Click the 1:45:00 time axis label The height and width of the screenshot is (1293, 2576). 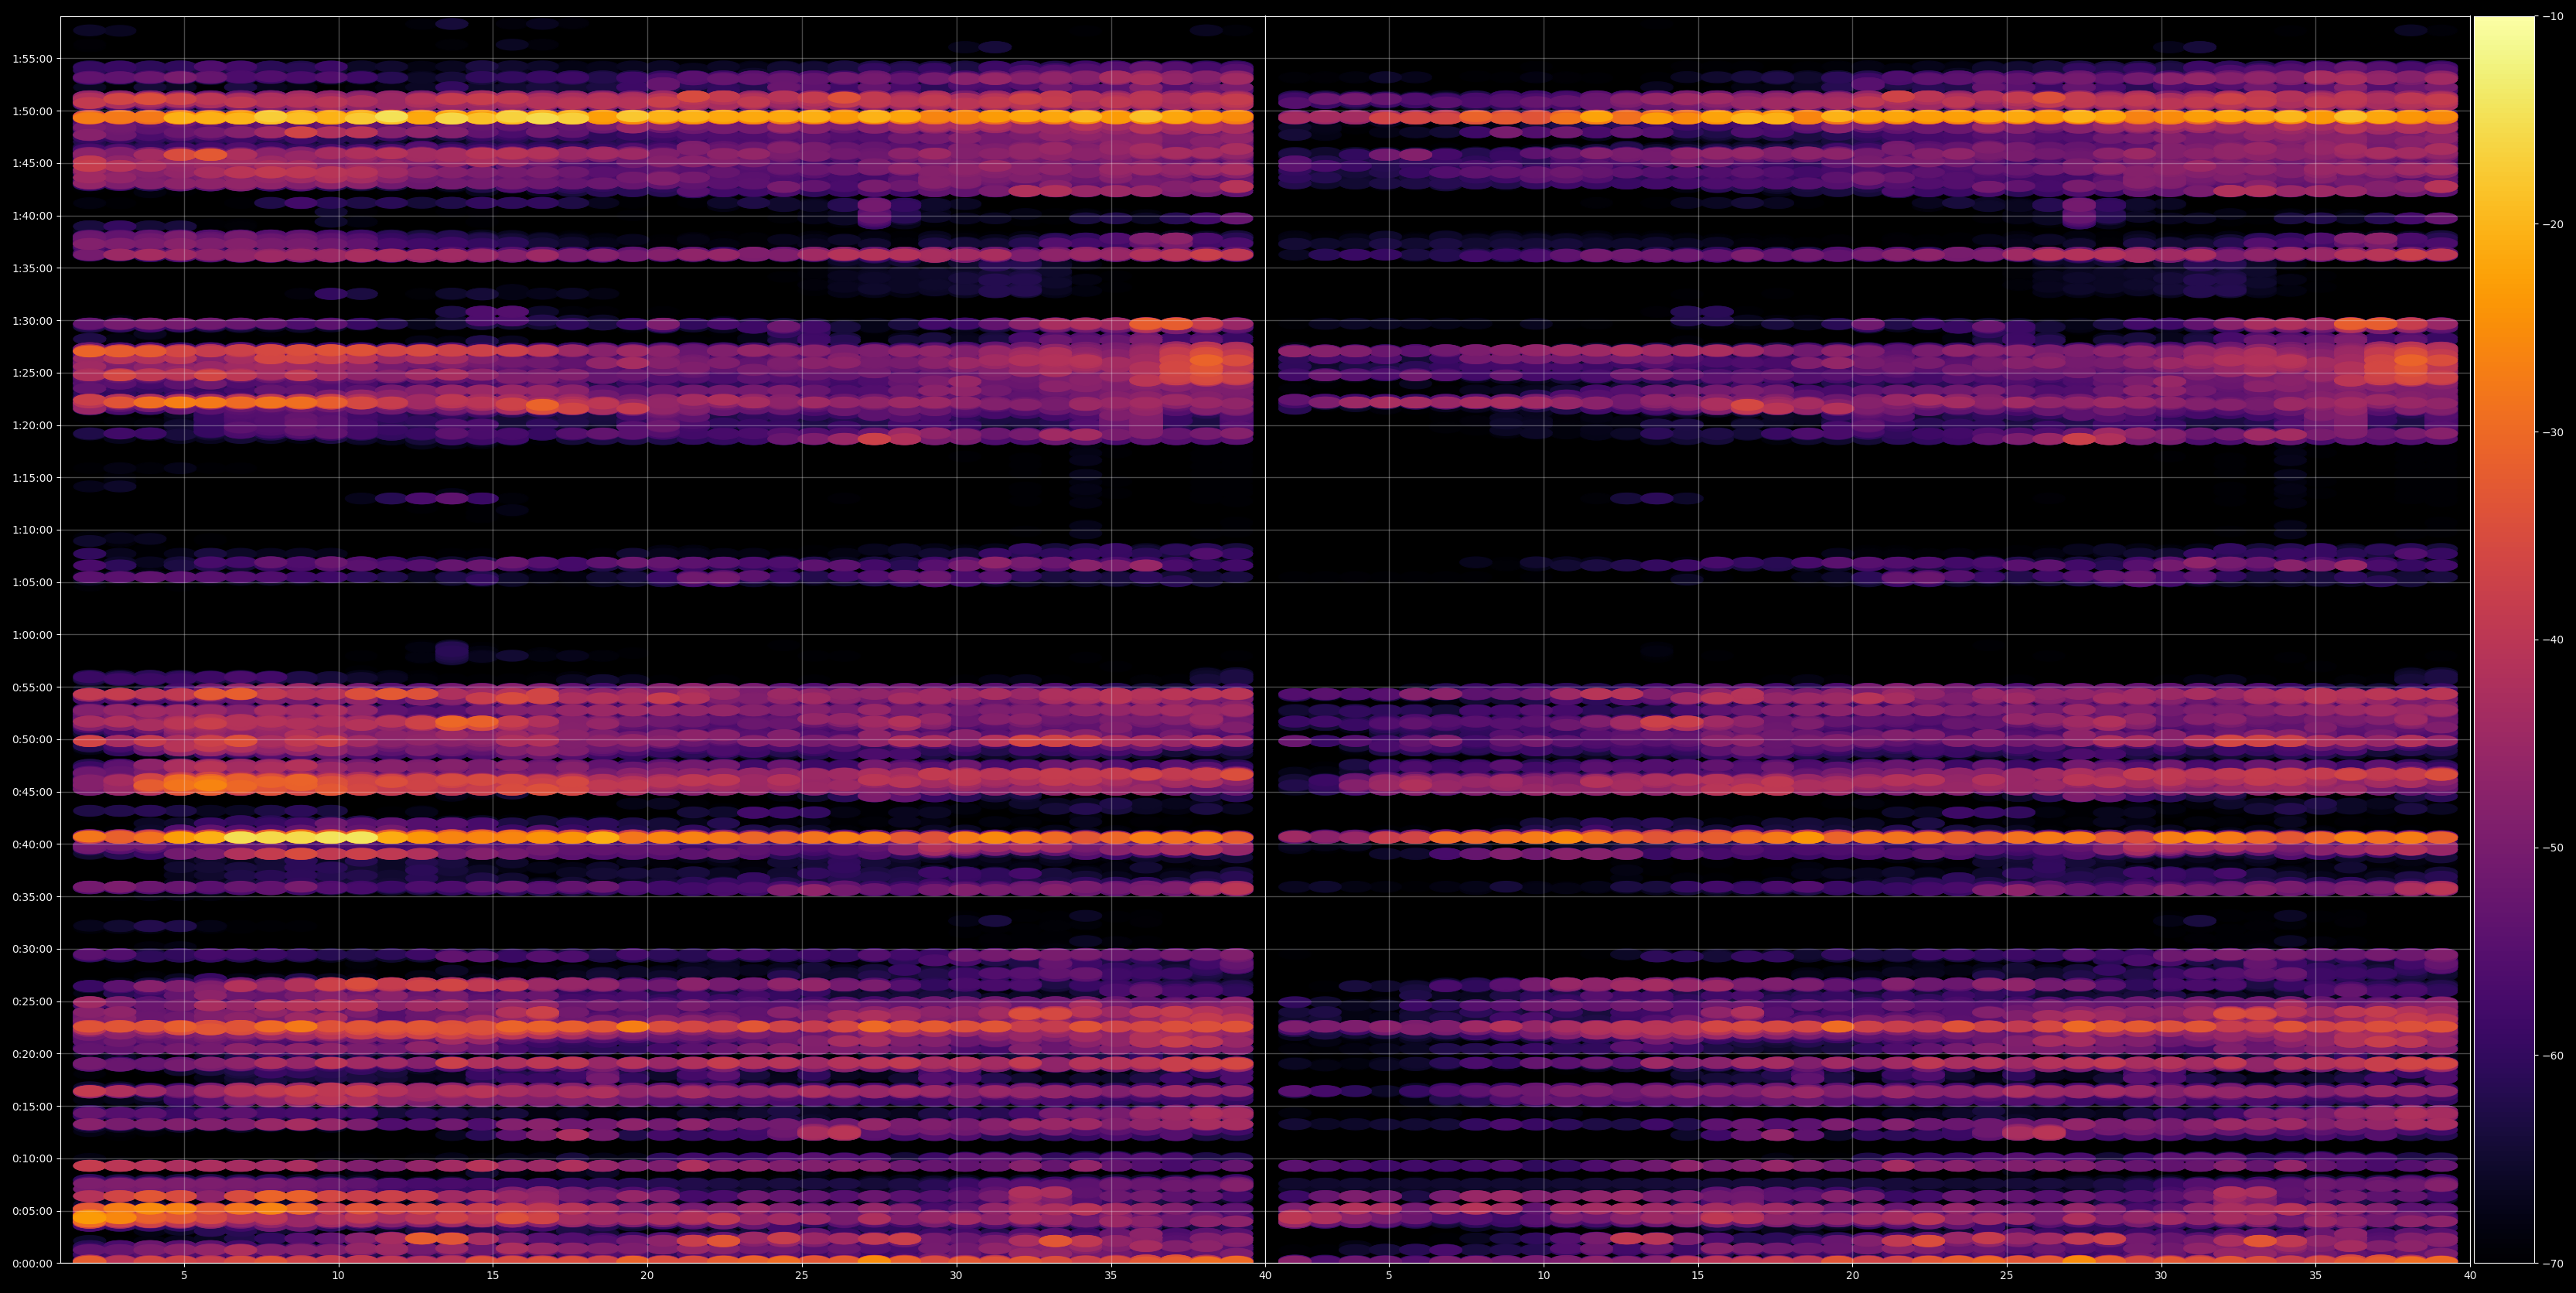point(32,163)
